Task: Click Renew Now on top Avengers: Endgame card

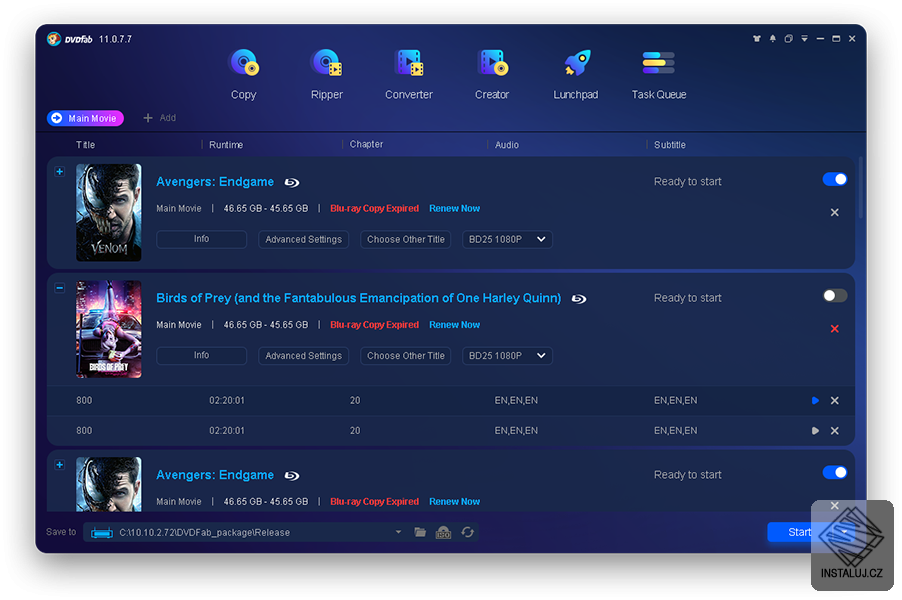Action: pyautogui.click(x=454, y=208)
